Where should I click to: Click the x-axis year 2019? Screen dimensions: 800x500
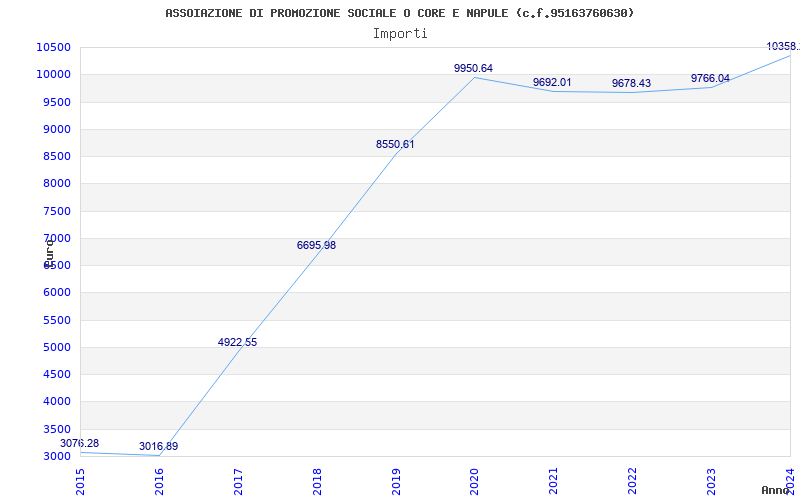[396, 482]
